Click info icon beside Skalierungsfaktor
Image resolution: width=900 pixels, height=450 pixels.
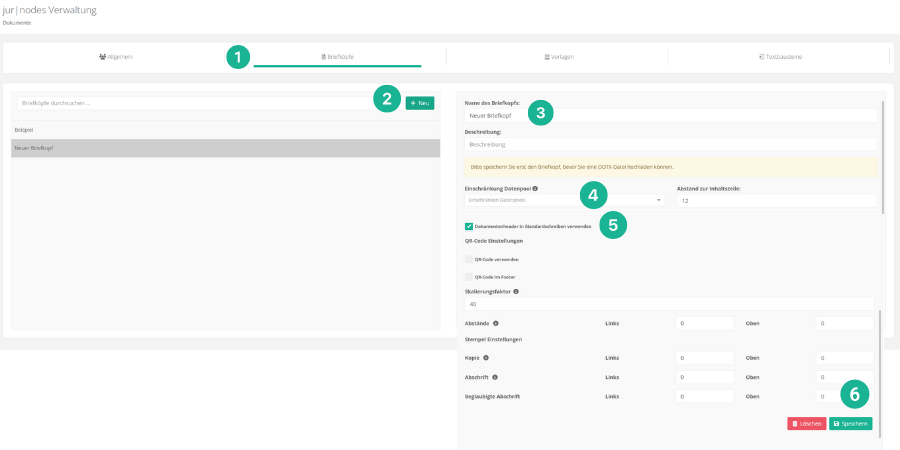[515, 292]
